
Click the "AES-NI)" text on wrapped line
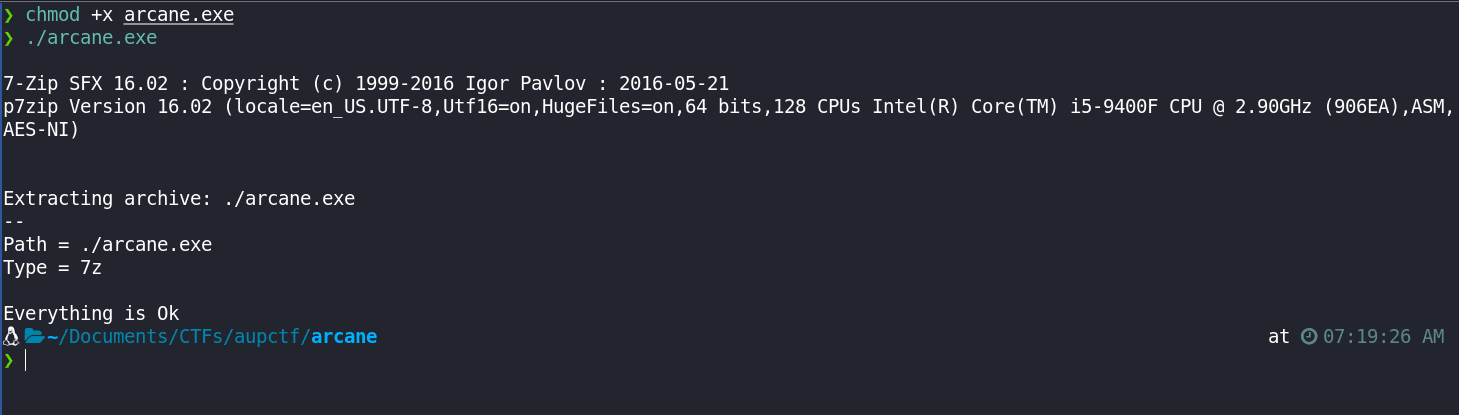pos(41,130)
